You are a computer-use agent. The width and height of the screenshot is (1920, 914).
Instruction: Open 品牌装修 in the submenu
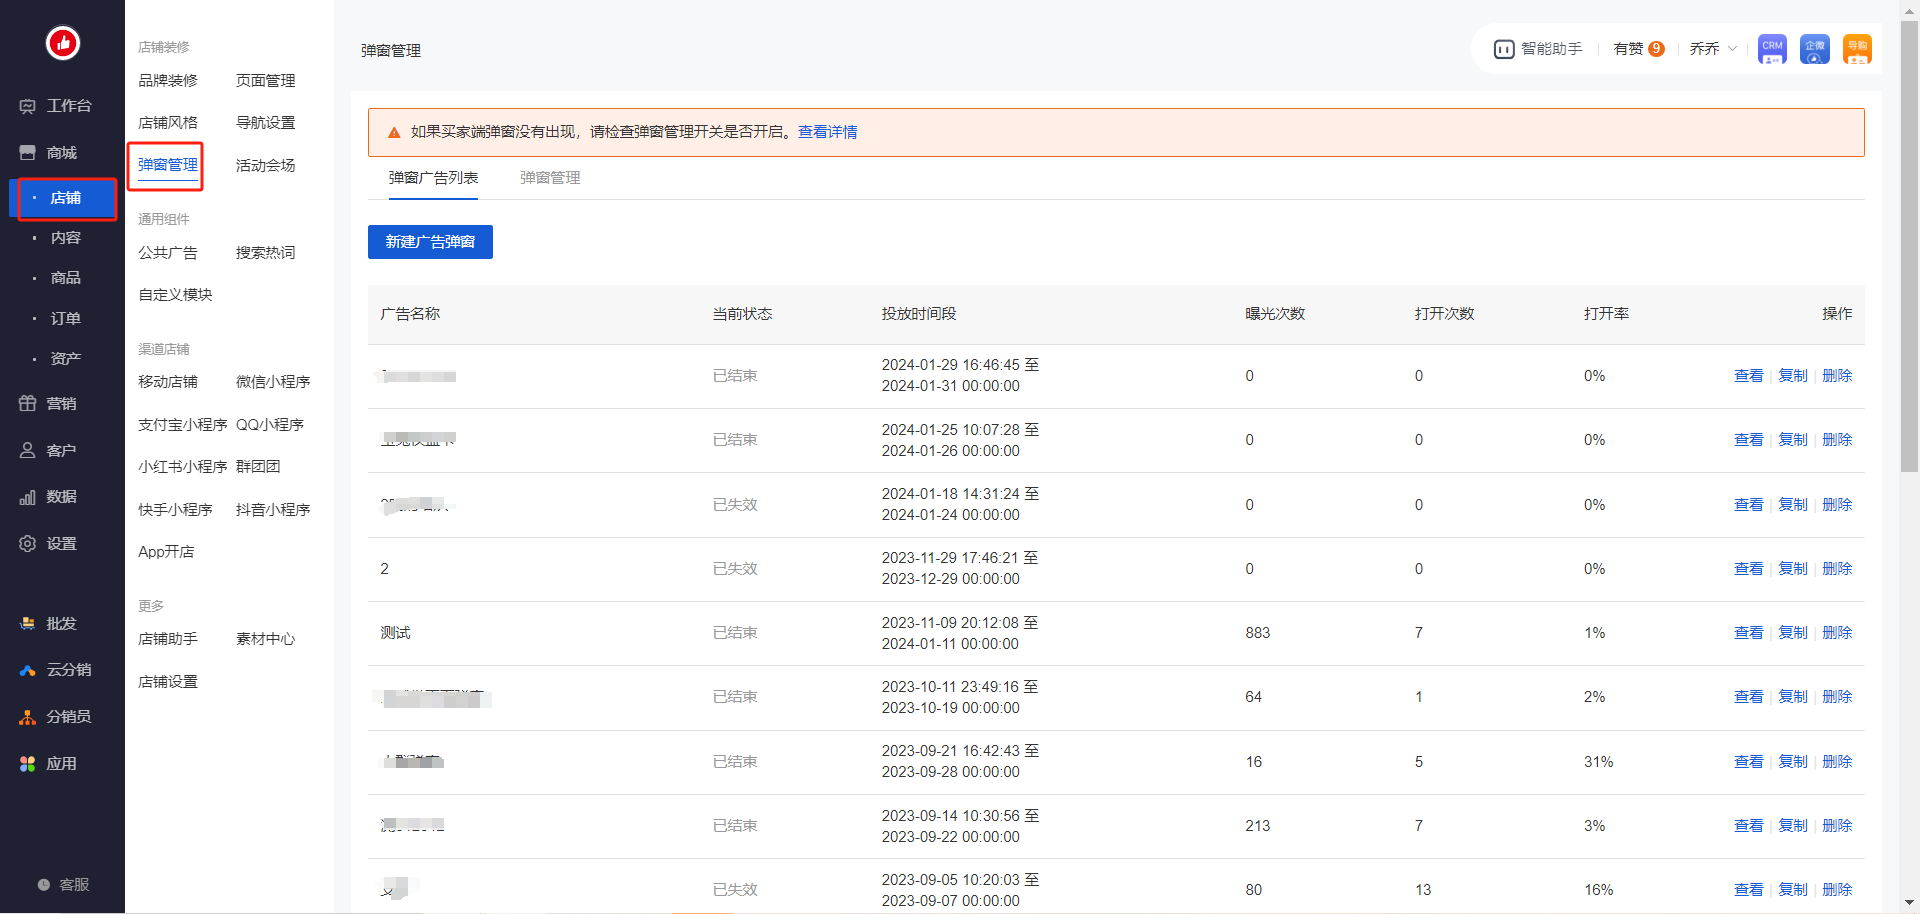pos(168,80)
